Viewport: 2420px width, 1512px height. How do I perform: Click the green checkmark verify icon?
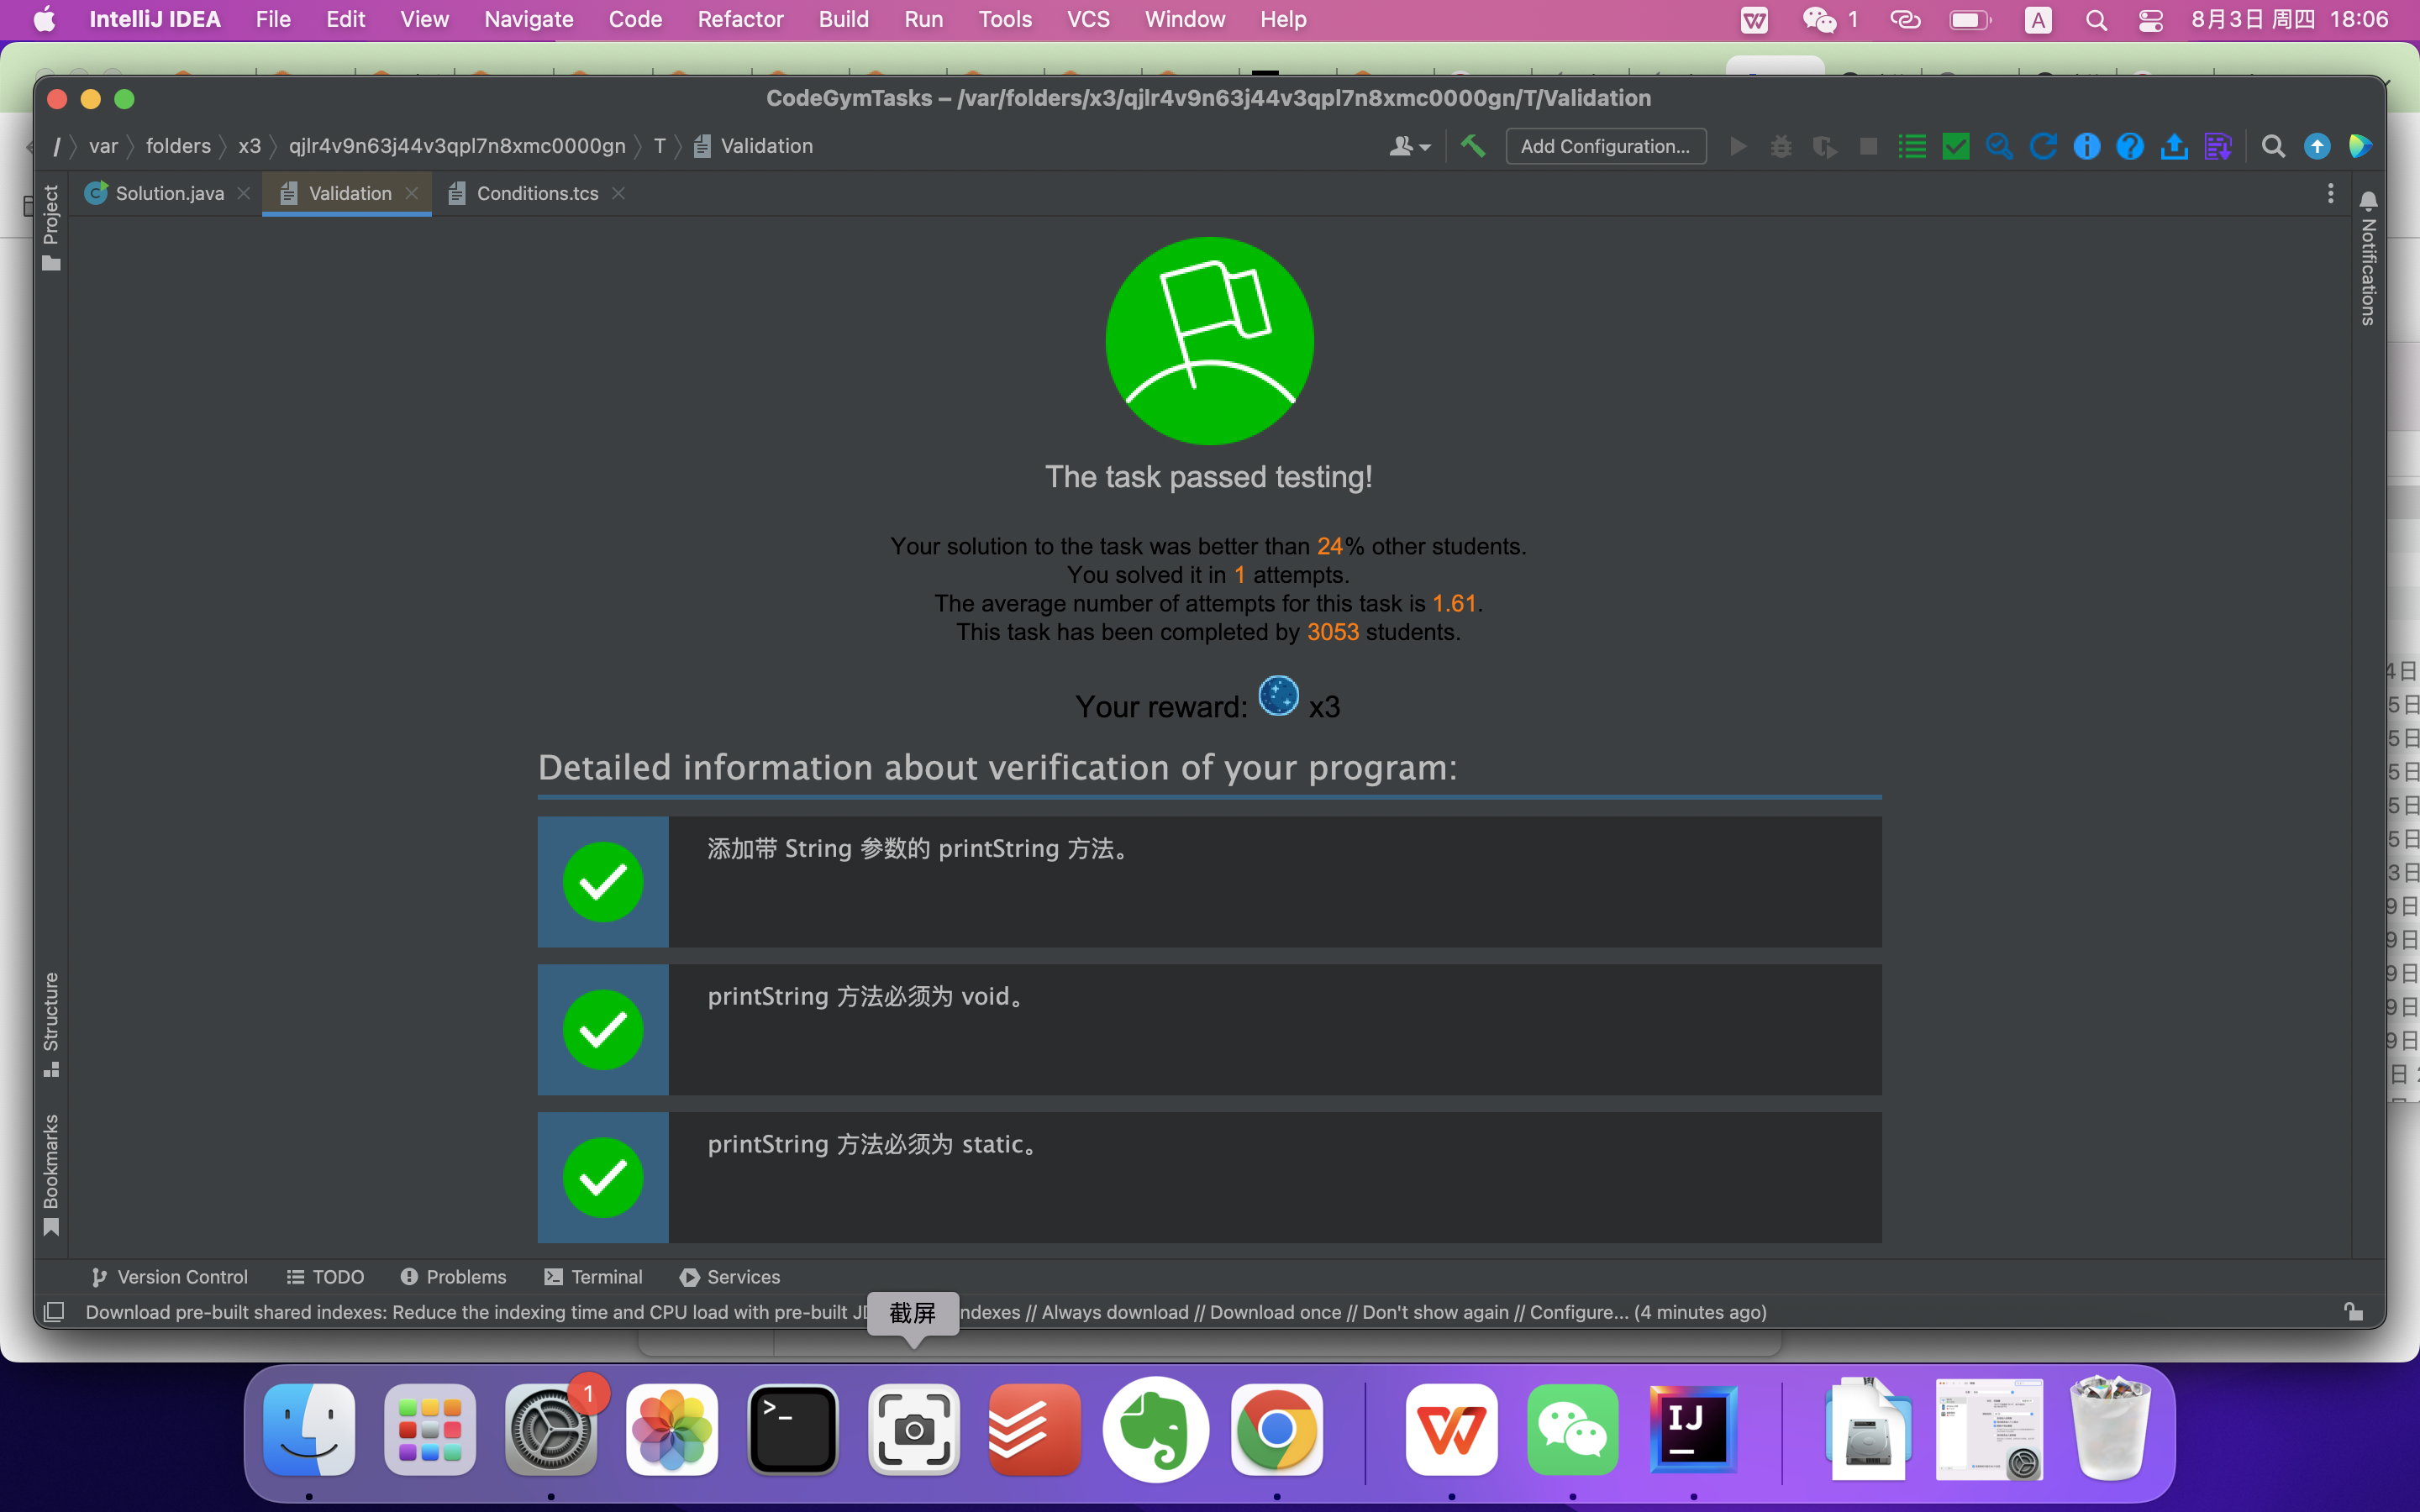(1955, 146)
